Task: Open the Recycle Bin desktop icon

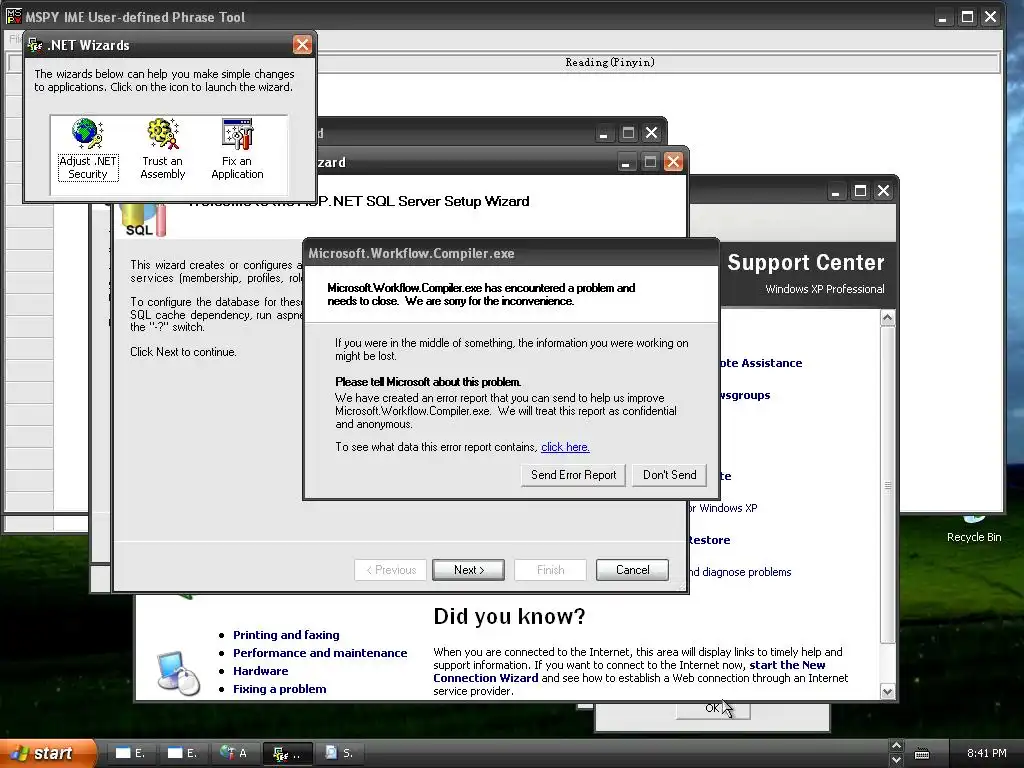Action: (x=973, y=529)
